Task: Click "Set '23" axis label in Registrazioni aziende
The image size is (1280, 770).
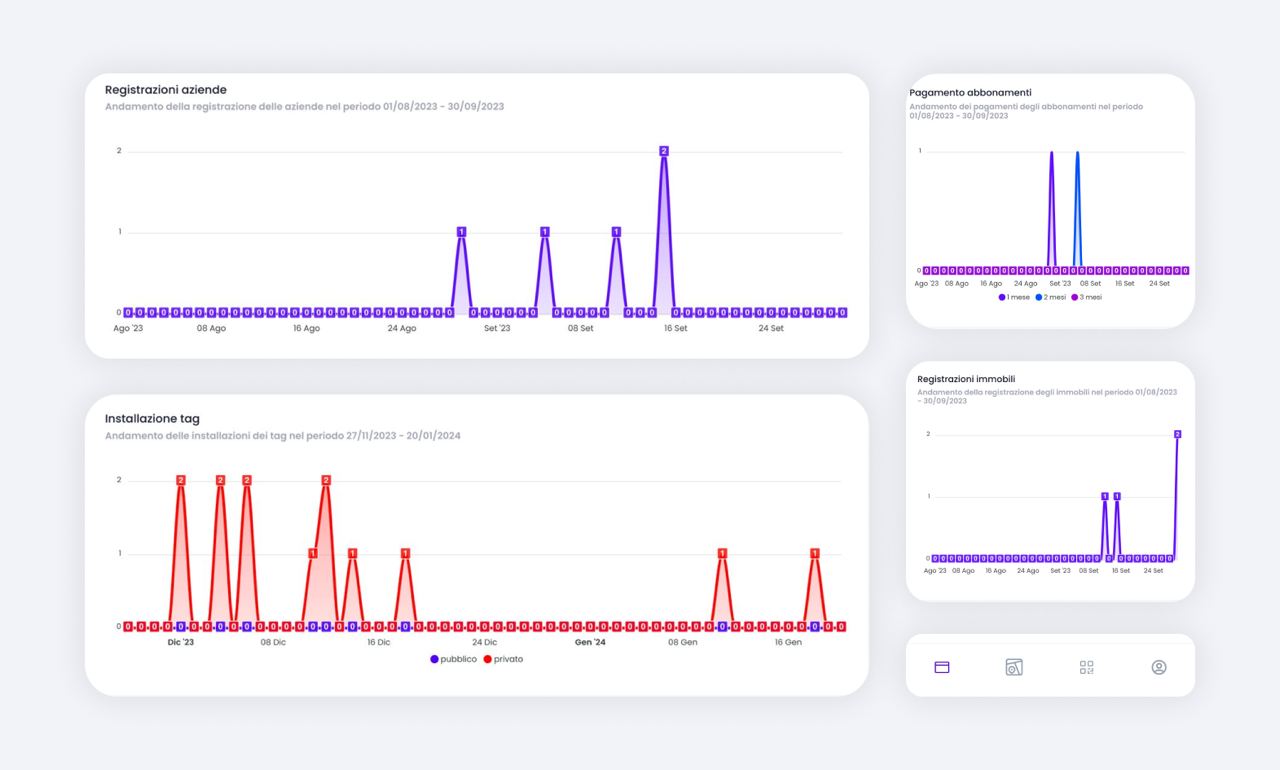Action: pos(497,328)
